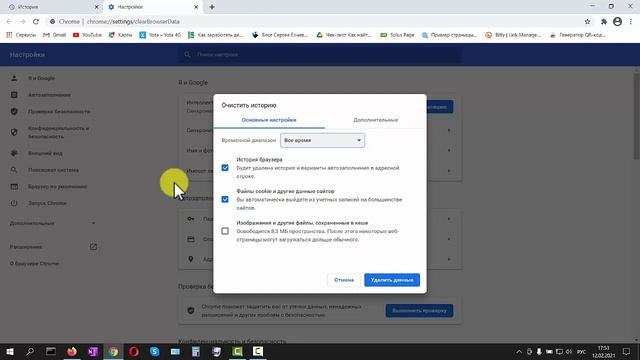Viewport: 640px width, 360px height.
Task: Open the volume control in tray
Action: [x=569, y=352]
